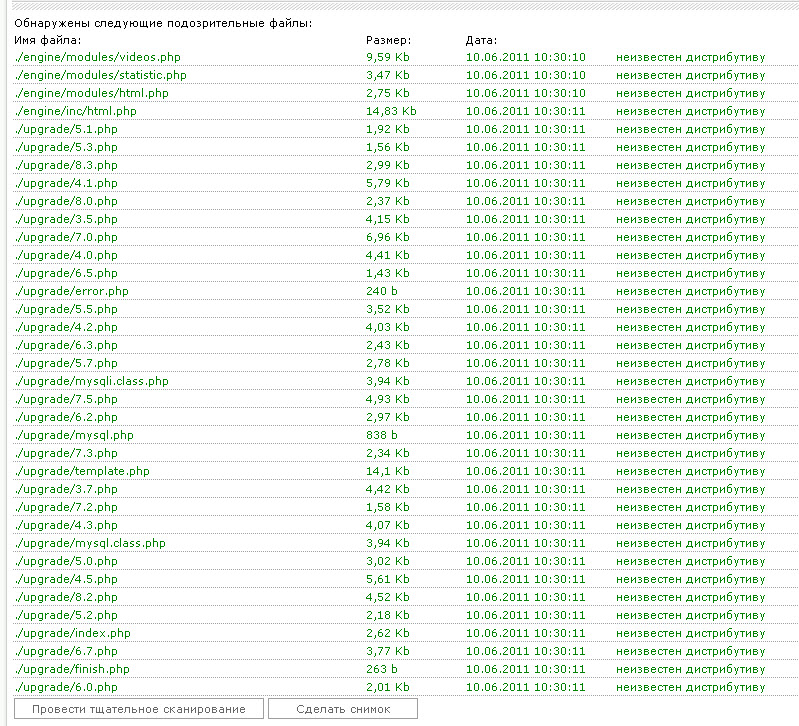
Task: Select file name ./engine/modules/statistic.php
Action: [x=100, y=75]
